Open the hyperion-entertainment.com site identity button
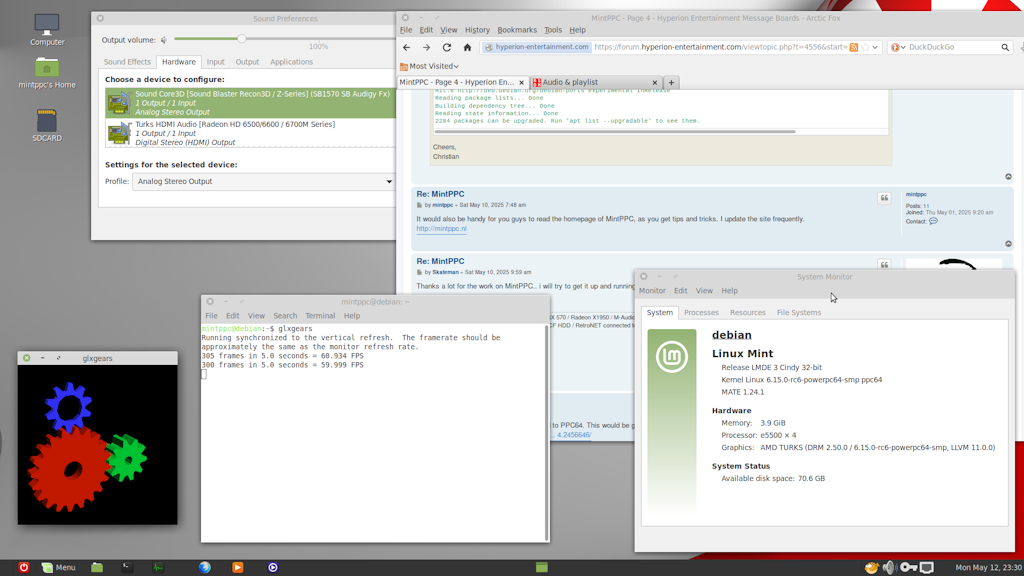The image size is (1024, 576). (x=537, y=47)
